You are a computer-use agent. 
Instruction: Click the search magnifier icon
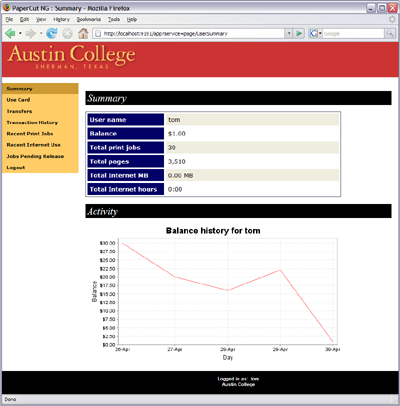[389, 33]
